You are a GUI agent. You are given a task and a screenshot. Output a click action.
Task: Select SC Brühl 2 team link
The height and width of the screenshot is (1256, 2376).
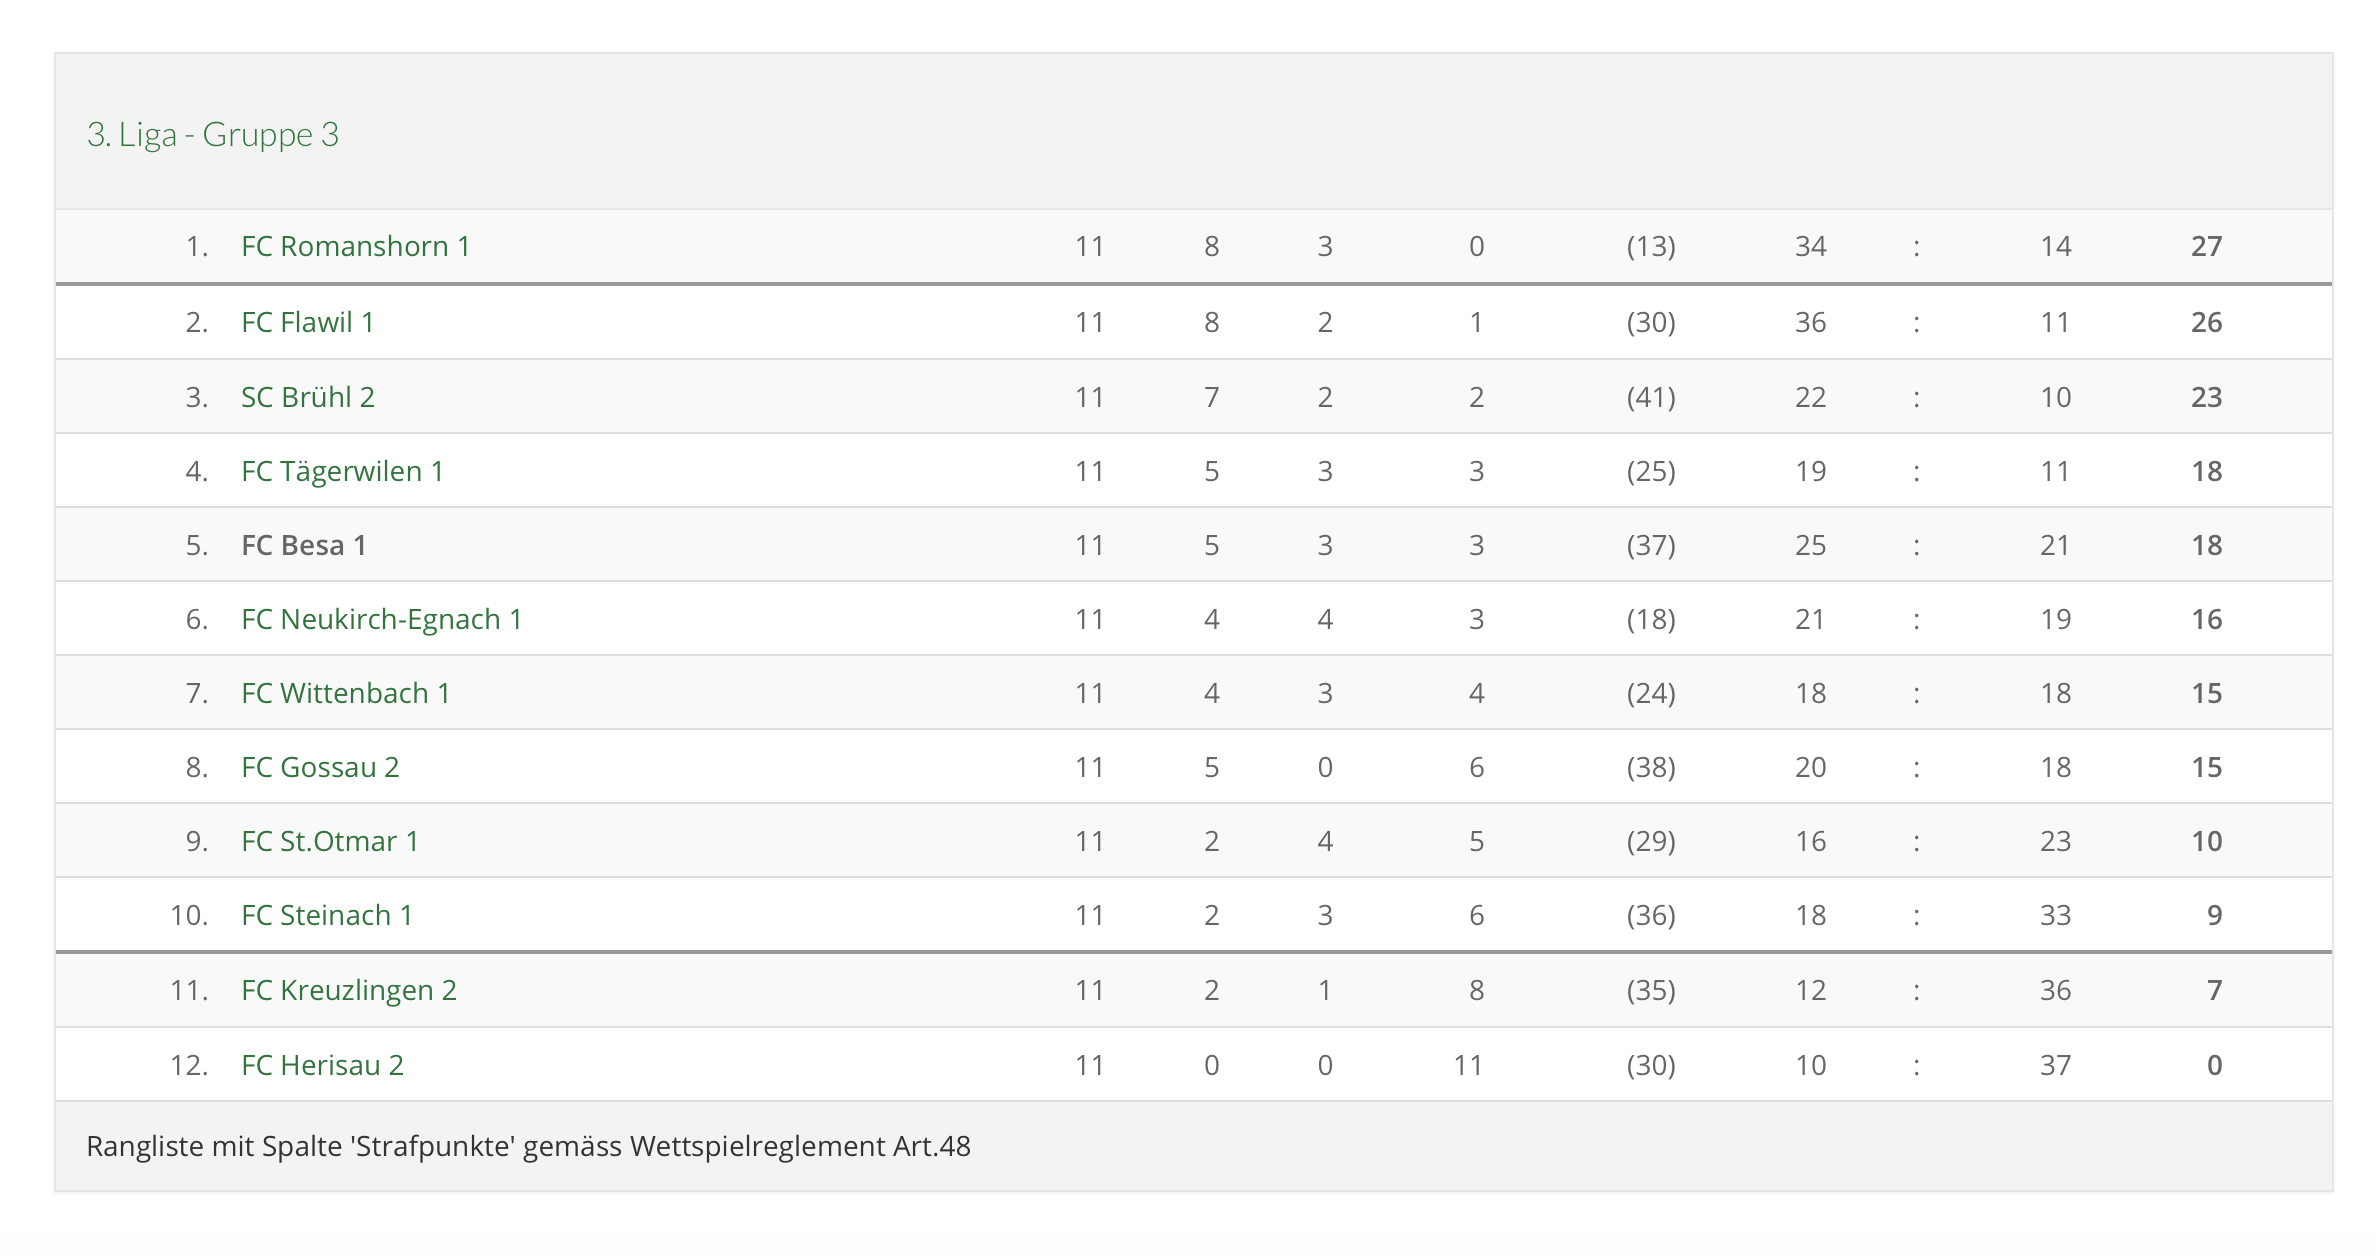click(x=307, y=397)
